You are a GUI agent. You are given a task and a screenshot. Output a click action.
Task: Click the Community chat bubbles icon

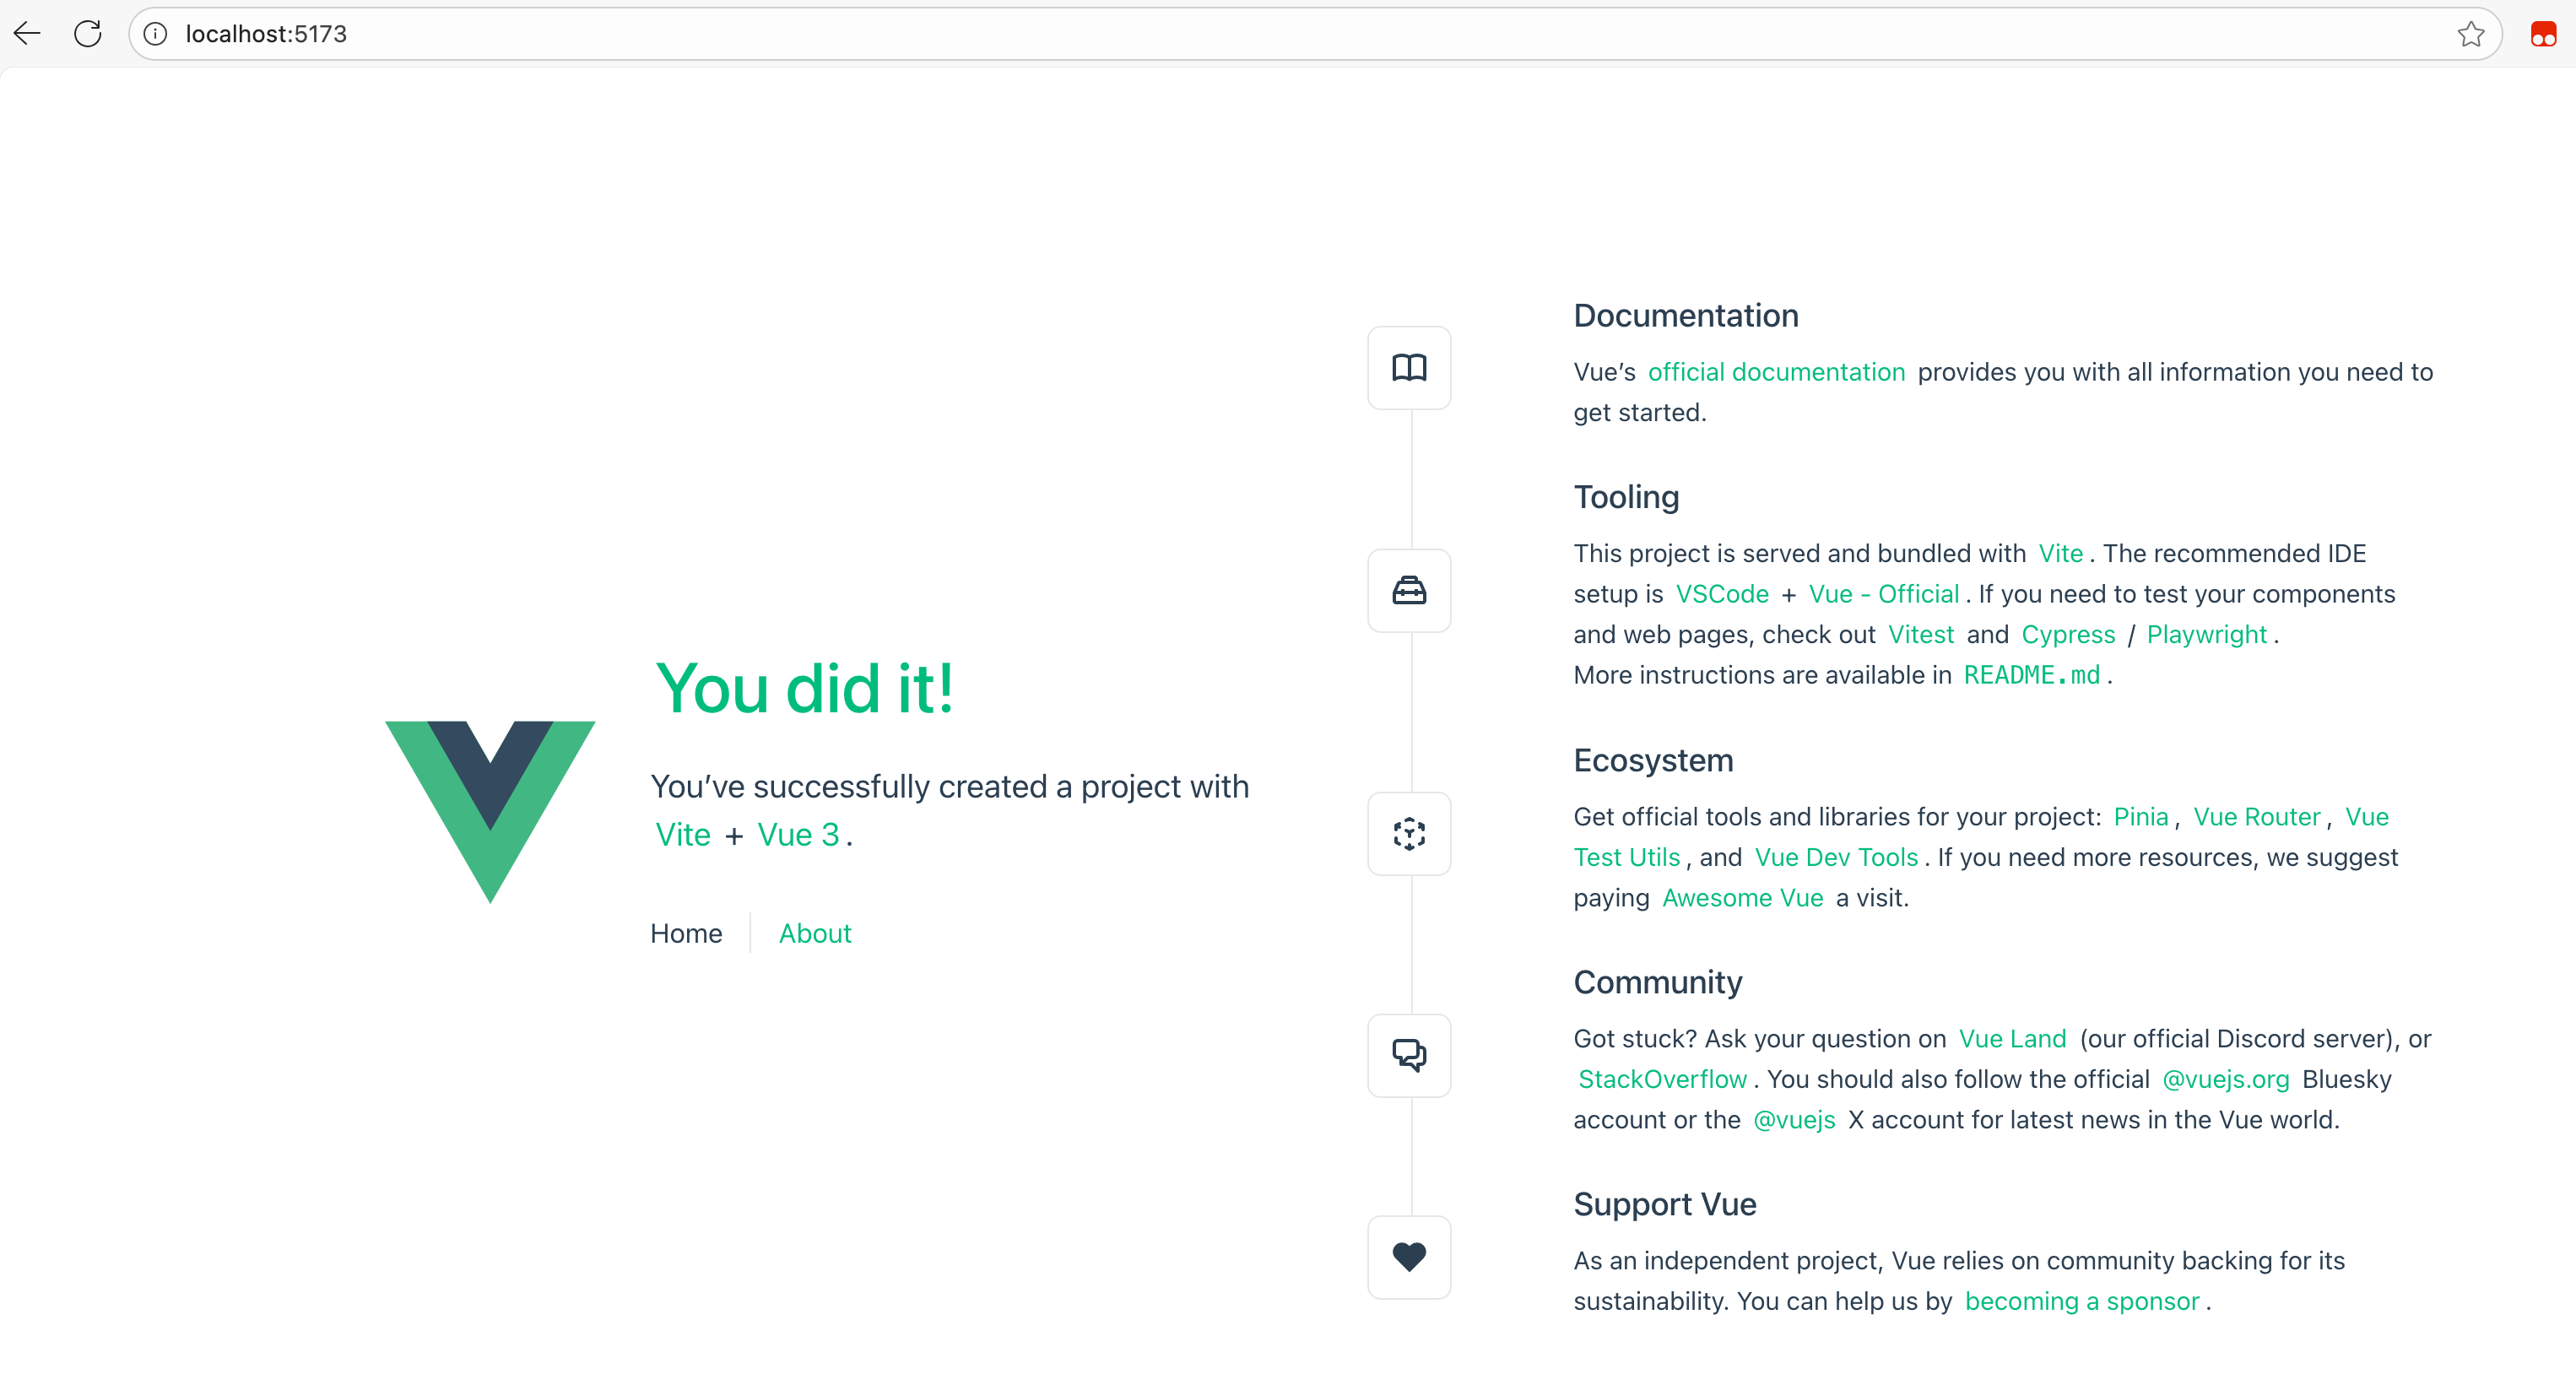(1409, 1056)
